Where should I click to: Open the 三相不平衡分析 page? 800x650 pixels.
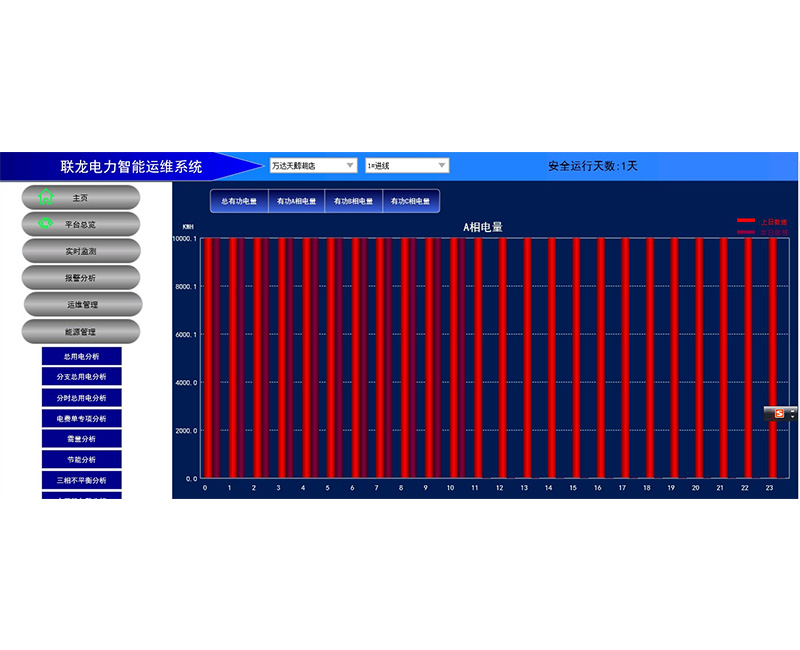pos(81,480)
